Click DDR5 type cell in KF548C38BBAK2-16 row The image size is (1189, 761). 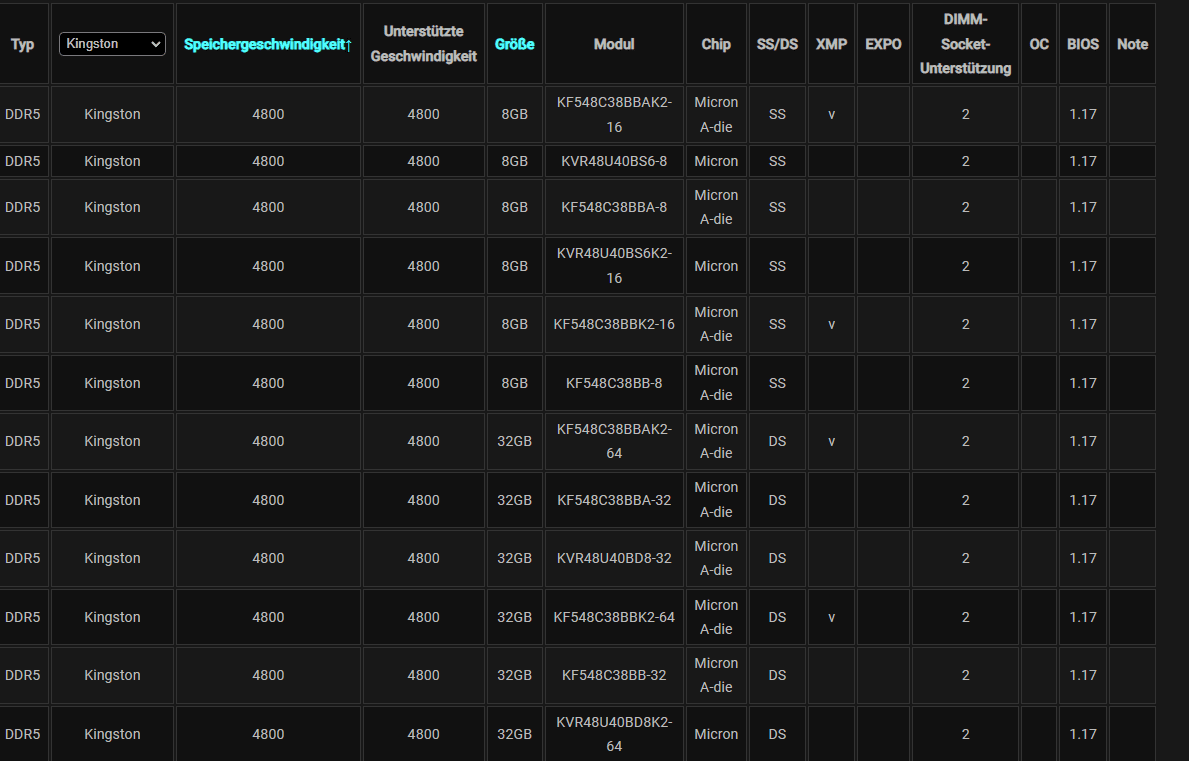click(23, 114)
